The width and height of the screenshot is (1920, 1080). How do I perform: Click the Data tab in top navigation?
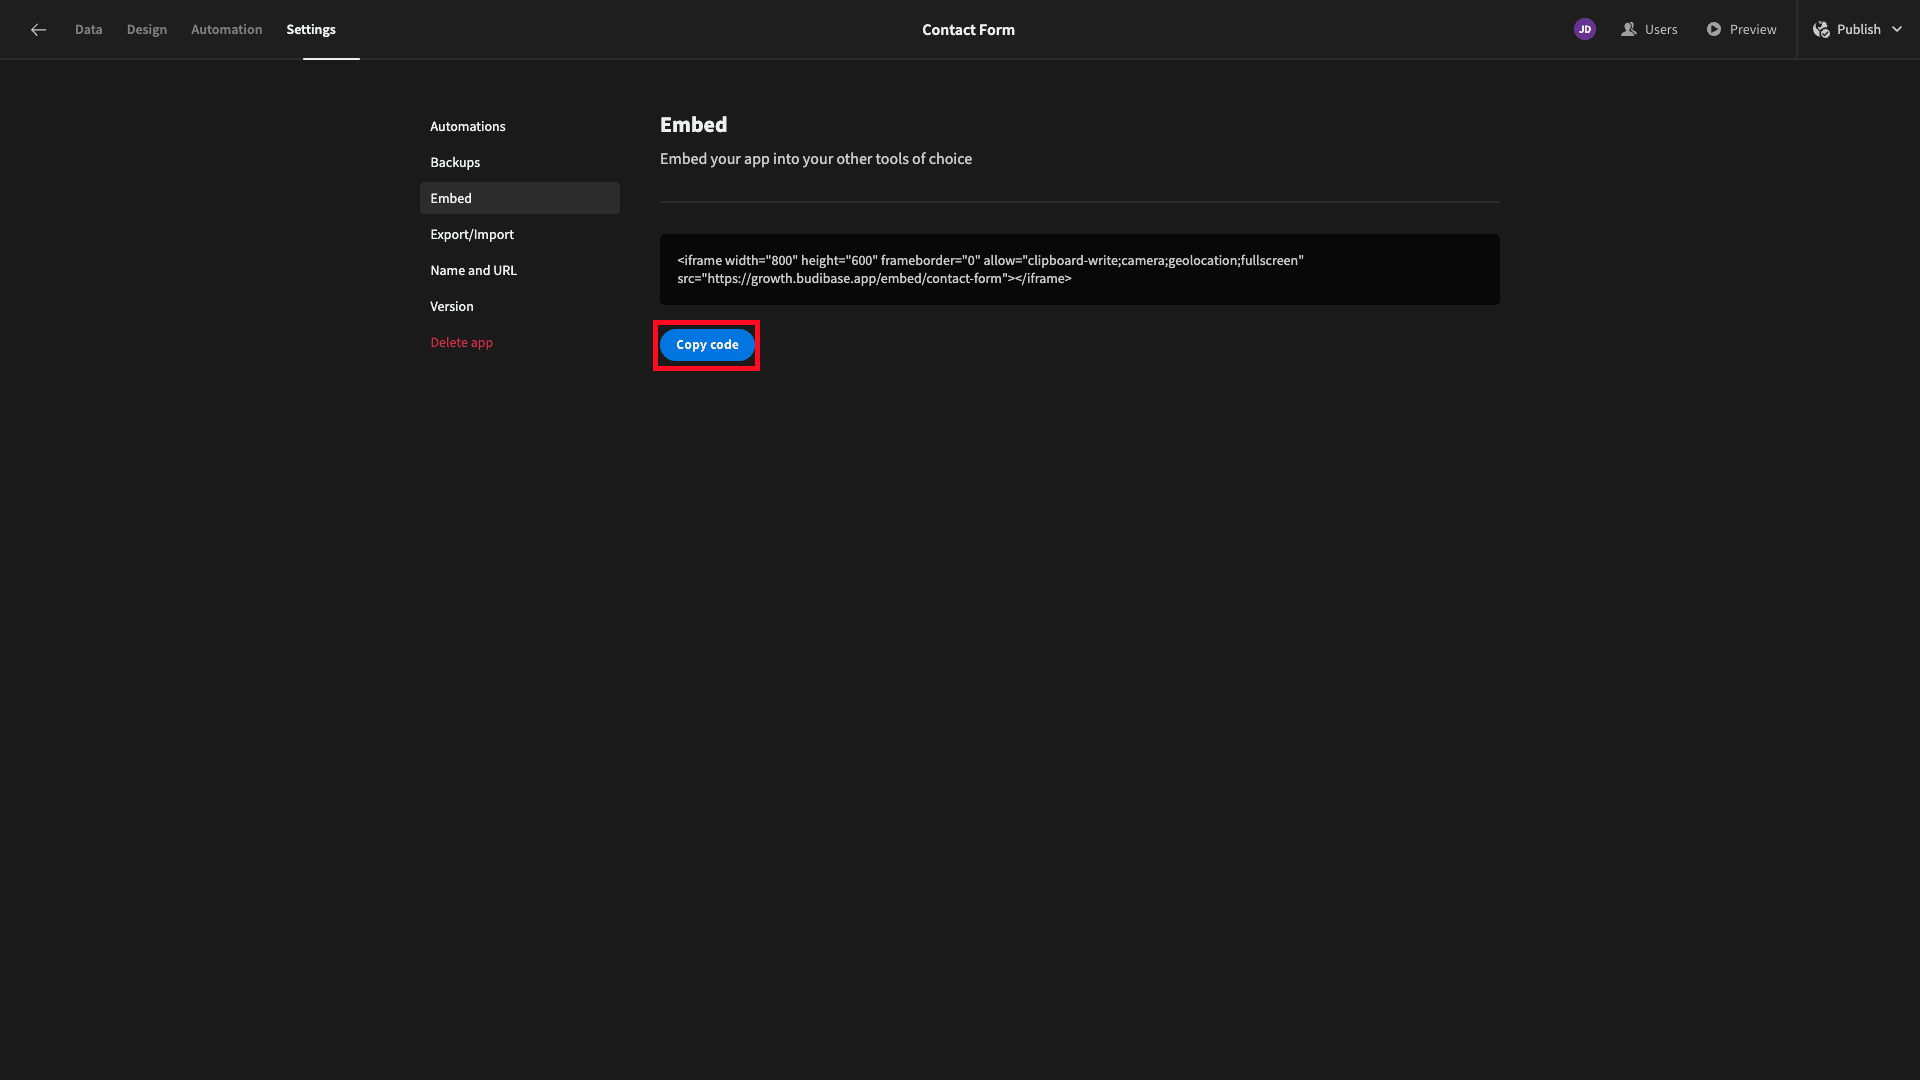tap(88, 29)
